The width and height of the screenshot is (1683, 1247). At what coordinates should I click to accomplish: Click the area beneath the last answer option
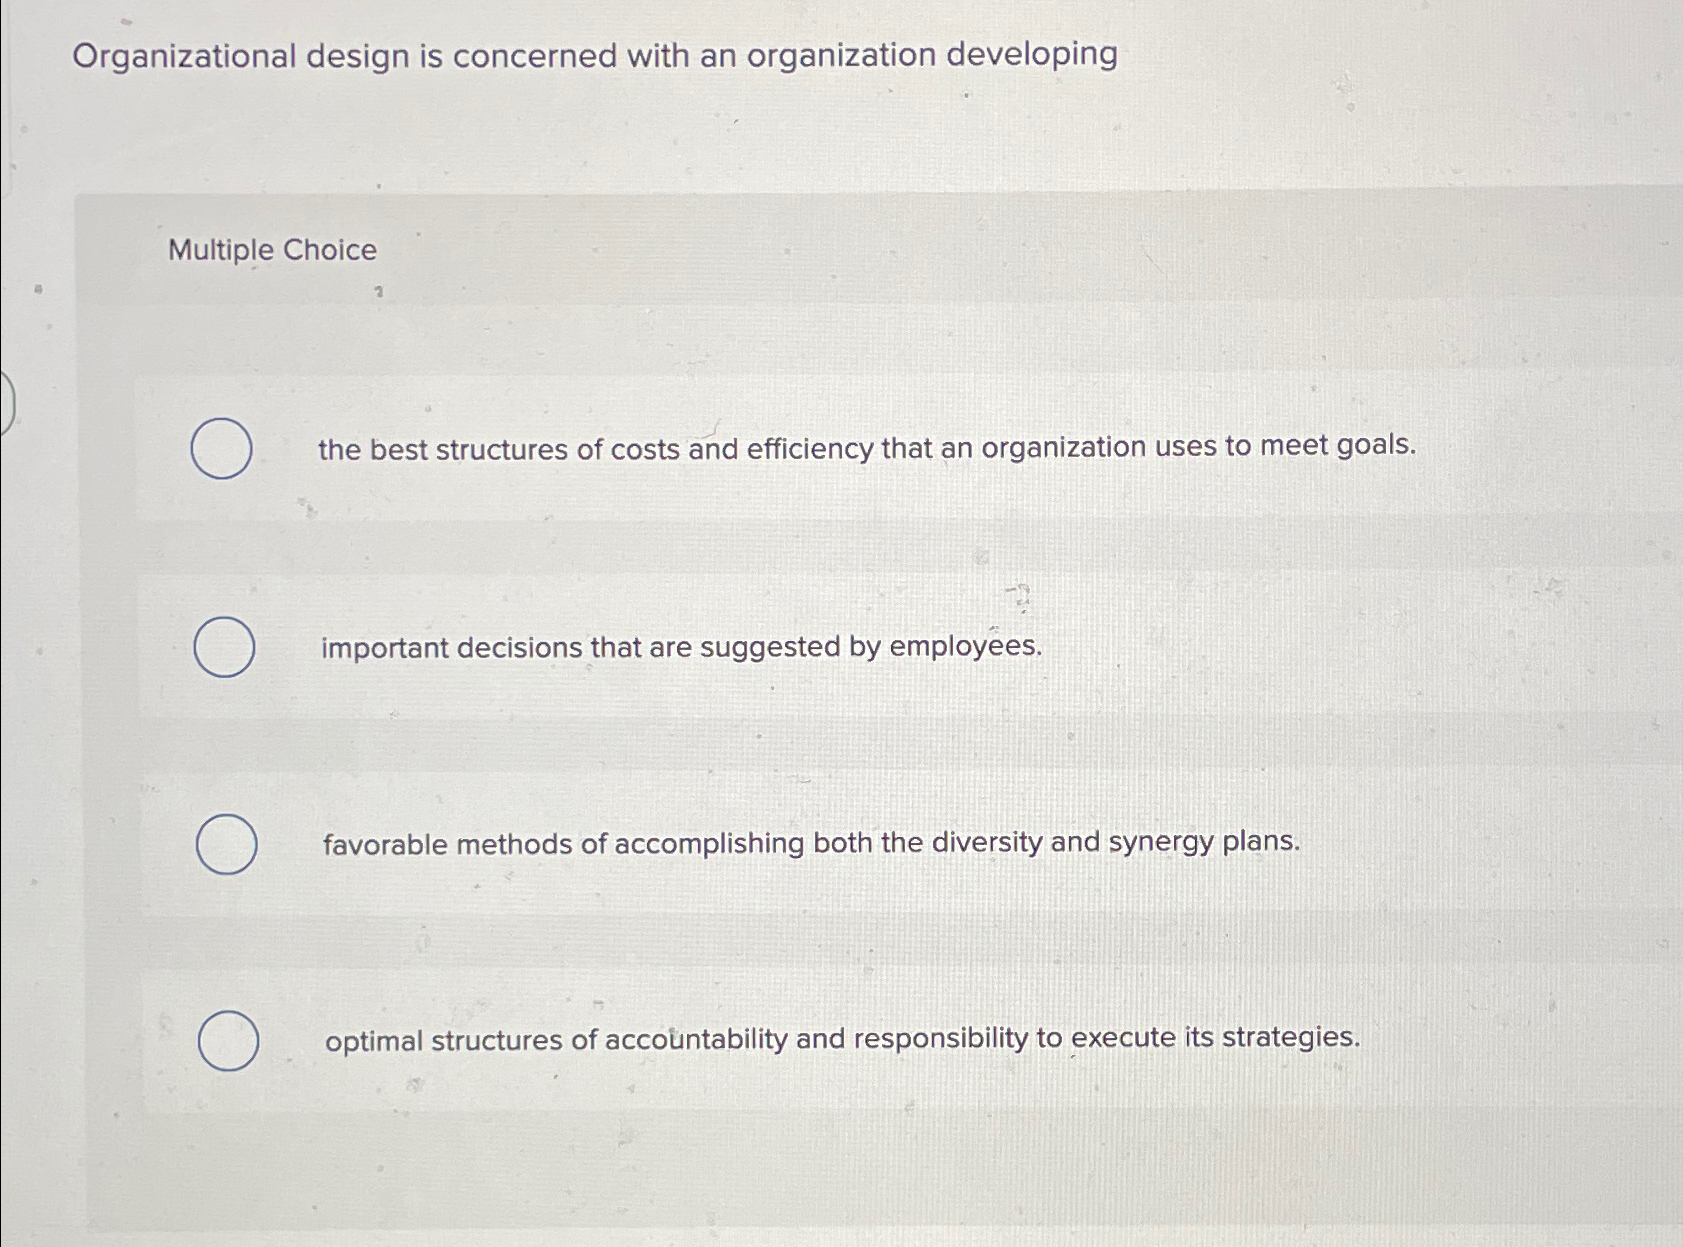pos(800,1160)
